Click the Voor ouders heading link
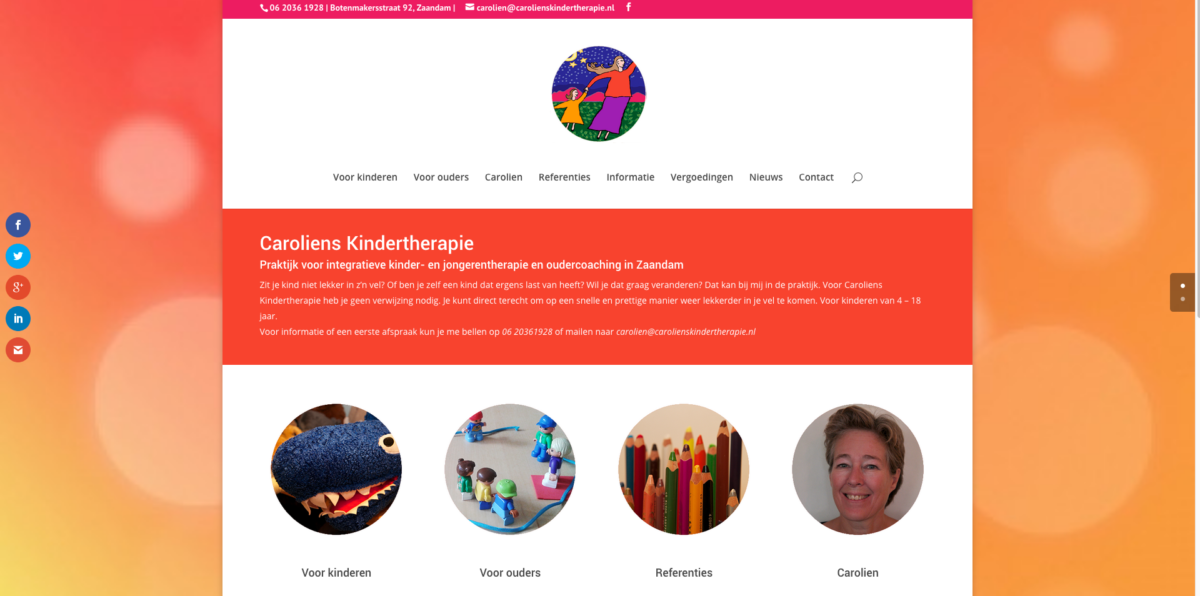Screen dimensions: 1200x596 (510, 573)
